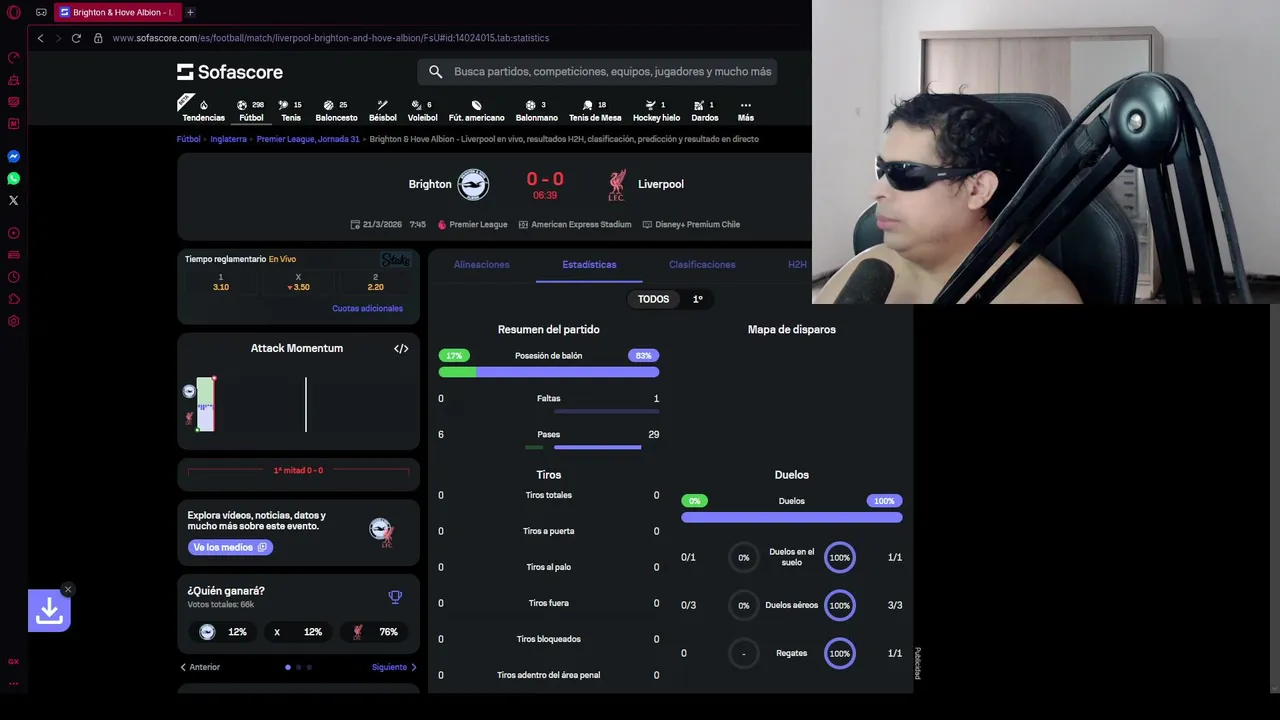
Task: Open the GX Corner gamepad icon
Action: [x=41, y=12]
